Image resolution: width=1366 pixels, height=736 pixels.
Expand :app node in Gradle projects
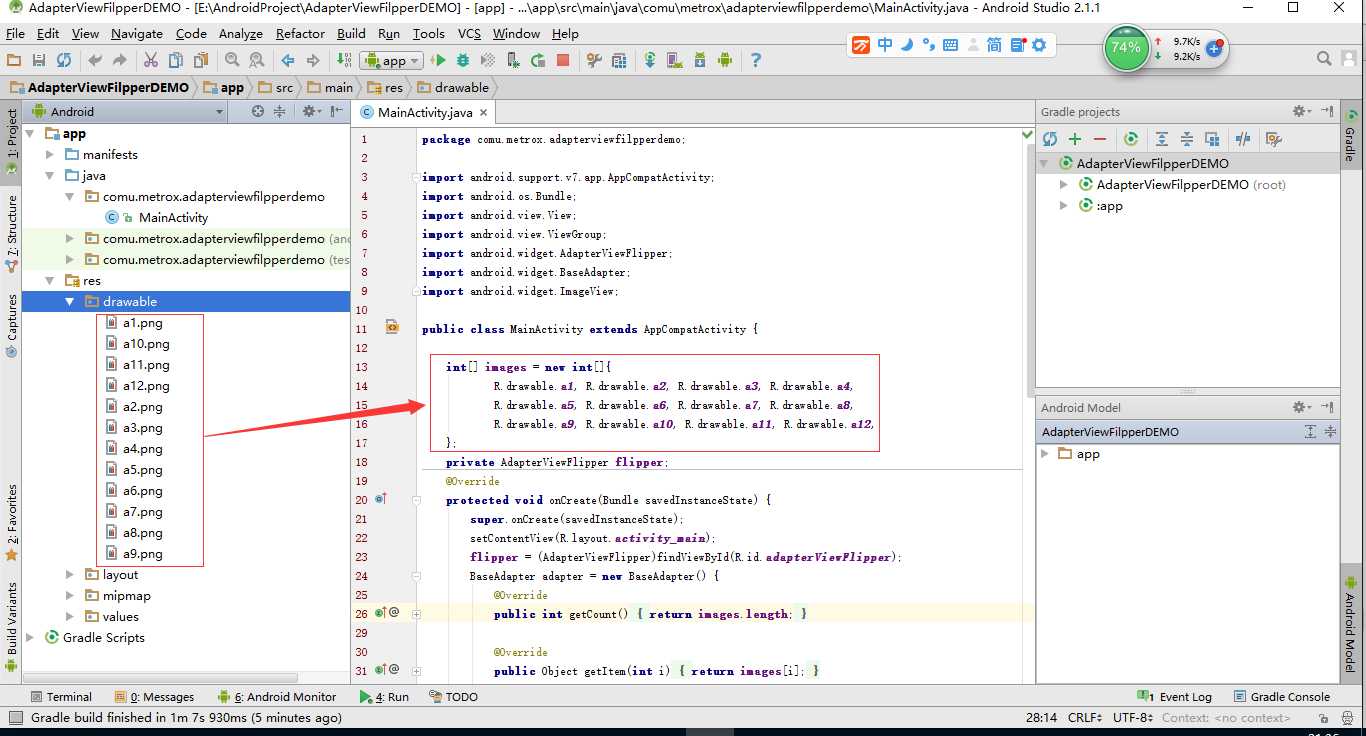point(1064,205)
